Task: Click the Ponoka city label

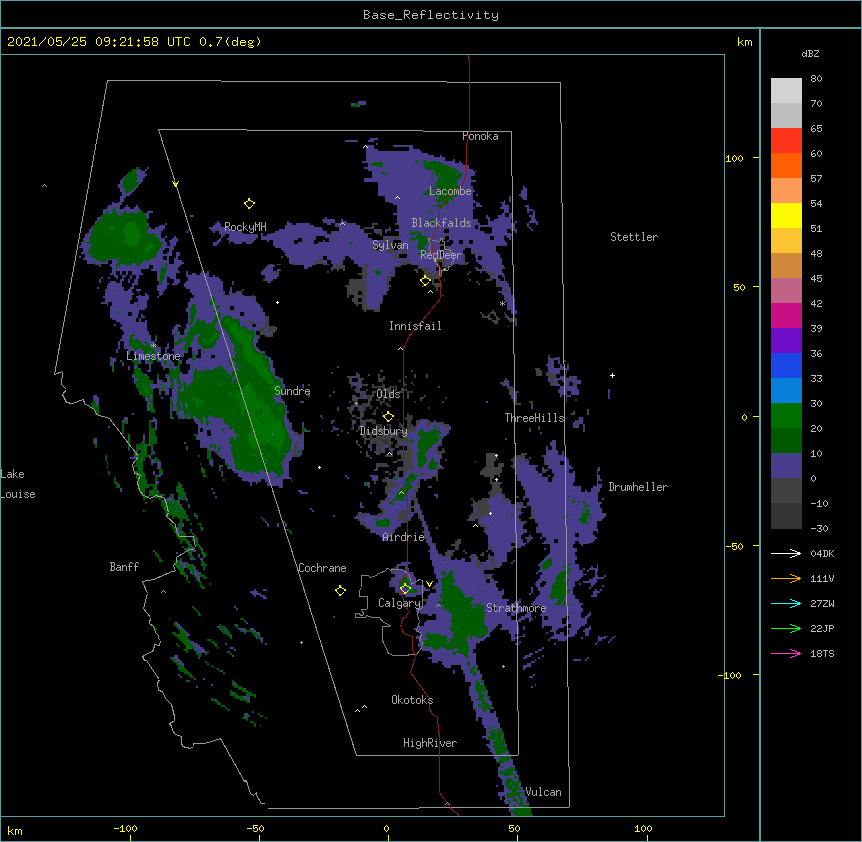Action: pyautogui.click(x=480, y=136)
